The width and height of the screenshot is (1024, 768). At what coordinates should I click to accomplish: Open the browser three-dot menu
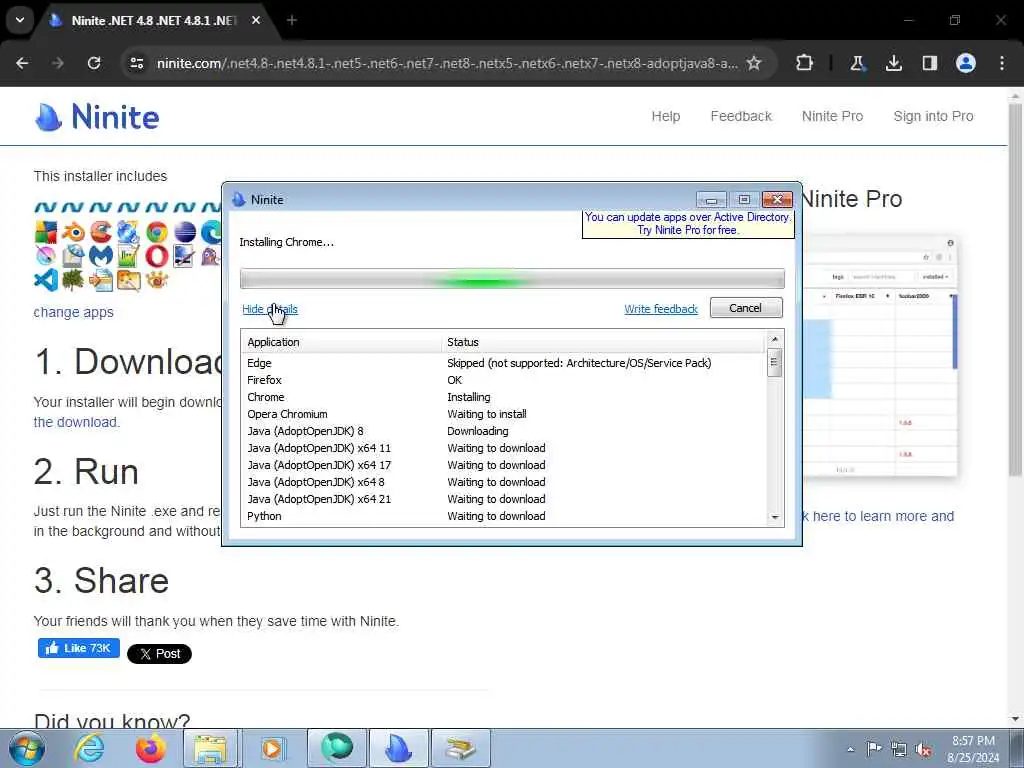tap(1002, 63)
